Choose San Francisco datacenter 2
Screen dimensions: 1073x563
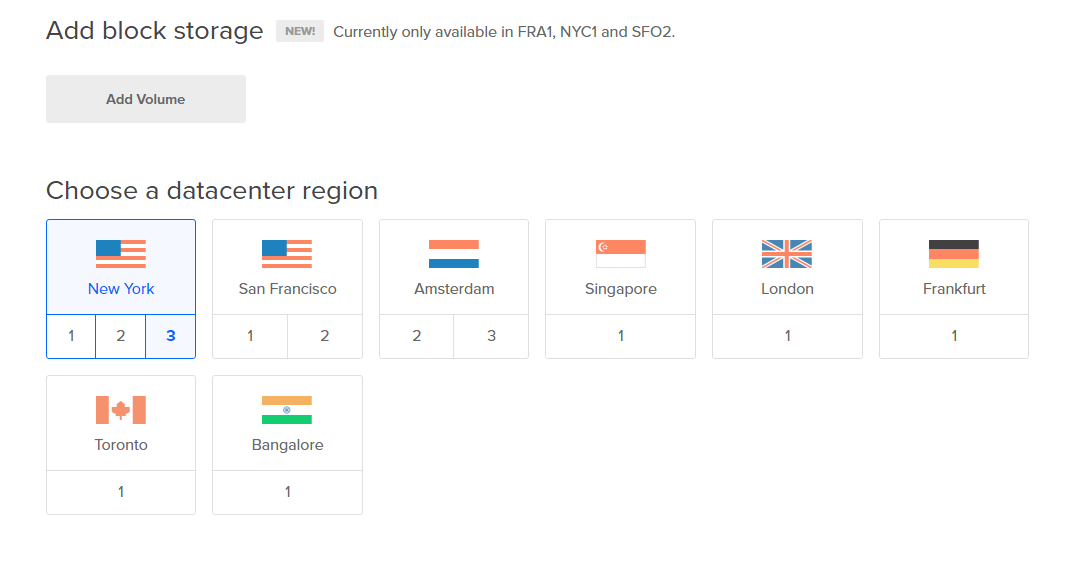tap(325, 336)
